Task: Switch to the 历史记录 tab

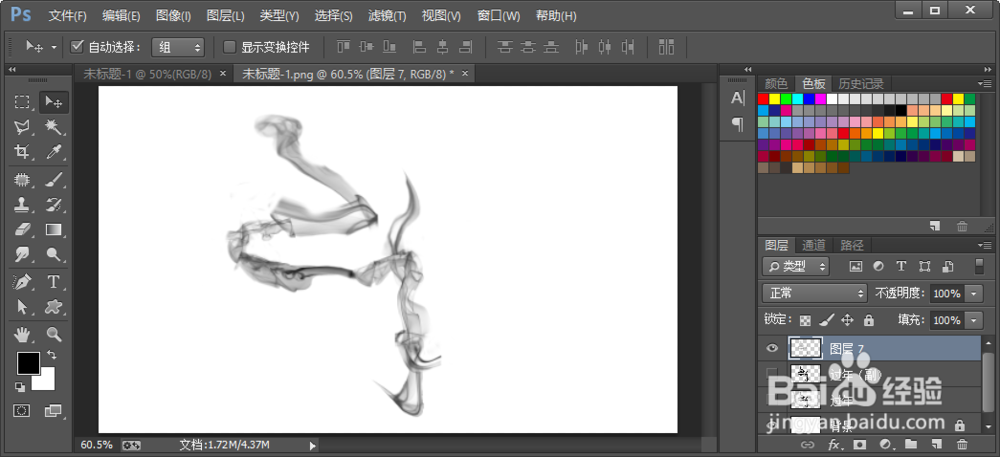Action: (x=861, y=83)
